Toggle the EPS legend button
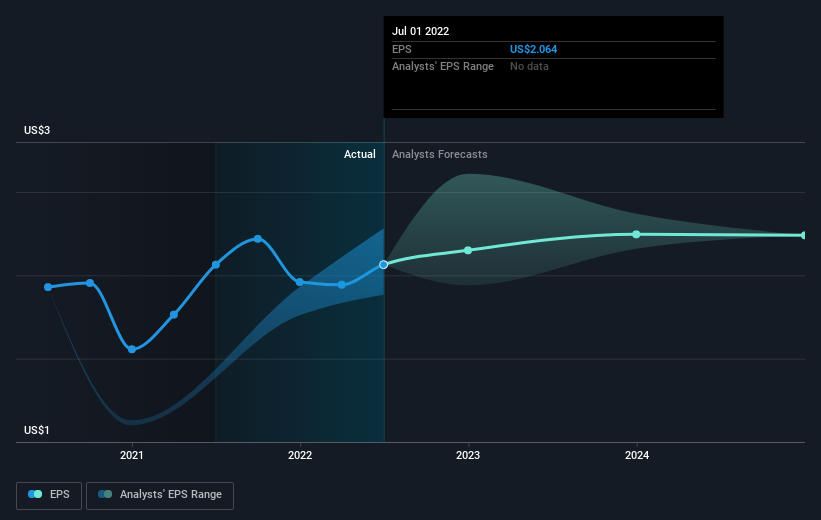Screen dimensions: 821x520 (x=49, y=495)
